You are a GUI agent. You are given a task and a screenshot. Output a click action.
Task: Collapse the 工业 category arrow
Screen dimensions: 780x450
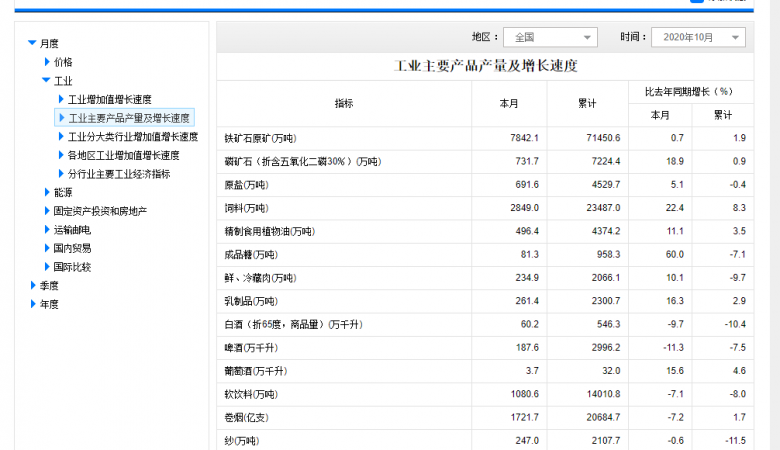click(46, 80)
